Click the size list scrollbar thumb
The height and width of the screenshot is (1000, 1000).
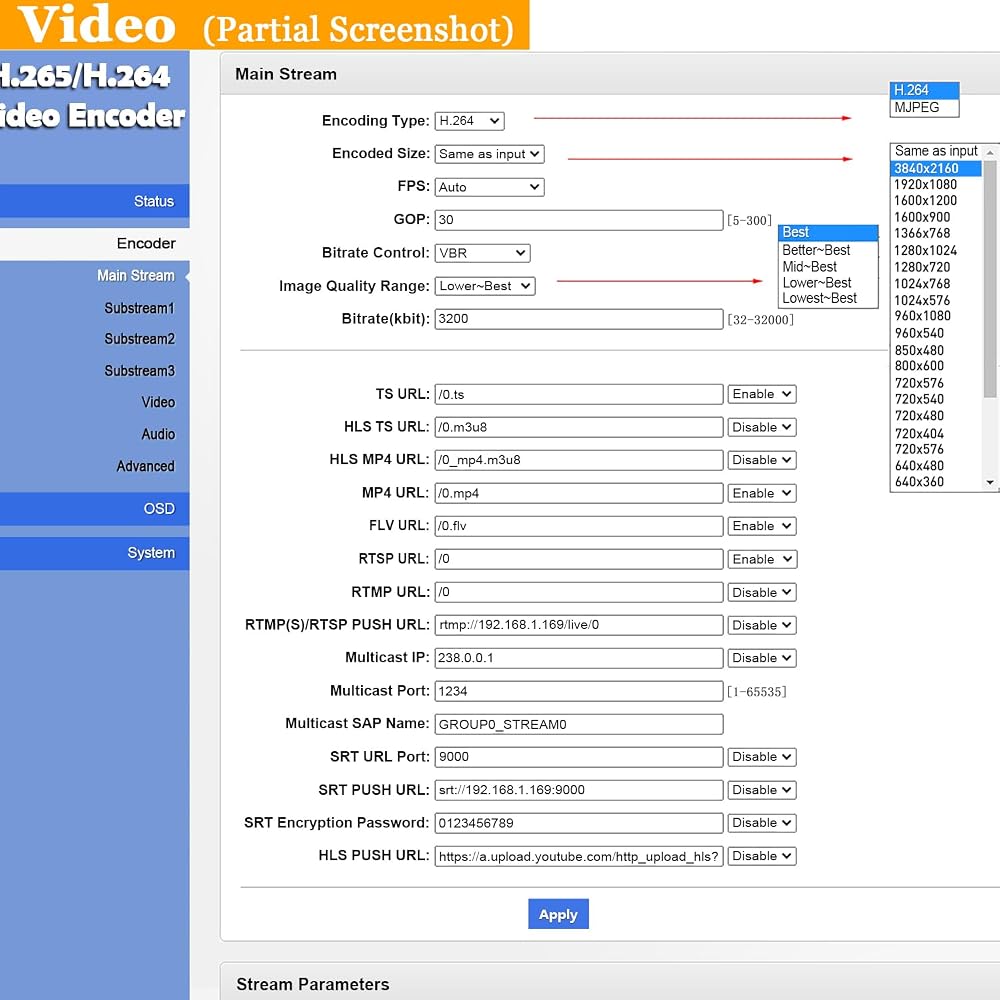[x=990, y=279]
